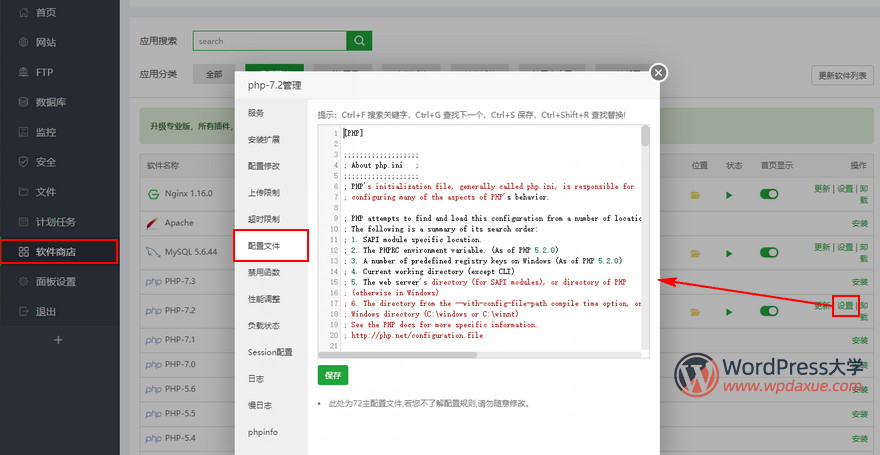This screenshot has width=880, height=455.
Task: Open the MySQL 5.6.44 folder location icon
Action: [x=695, y=253]
